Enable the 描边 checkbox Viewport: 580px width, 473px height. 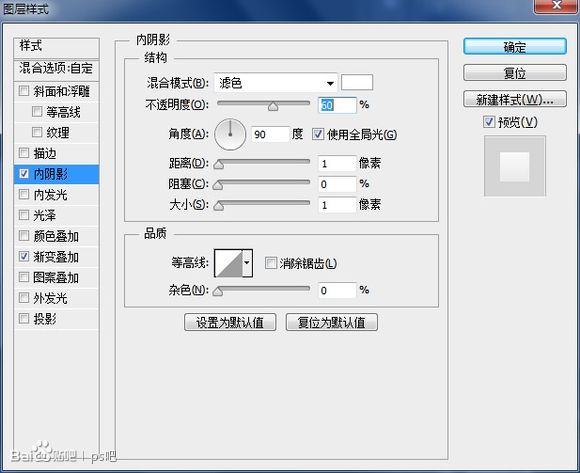click(24, 152)
